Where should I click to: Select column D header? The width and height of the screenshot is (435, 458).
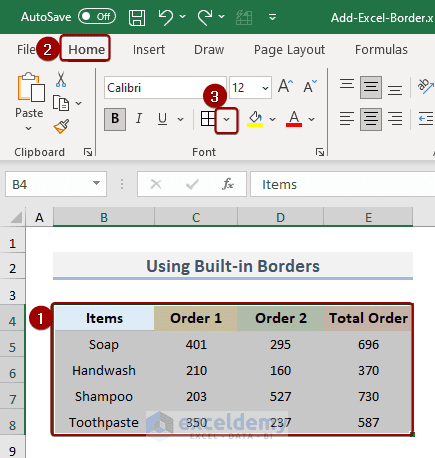[280, 218]
